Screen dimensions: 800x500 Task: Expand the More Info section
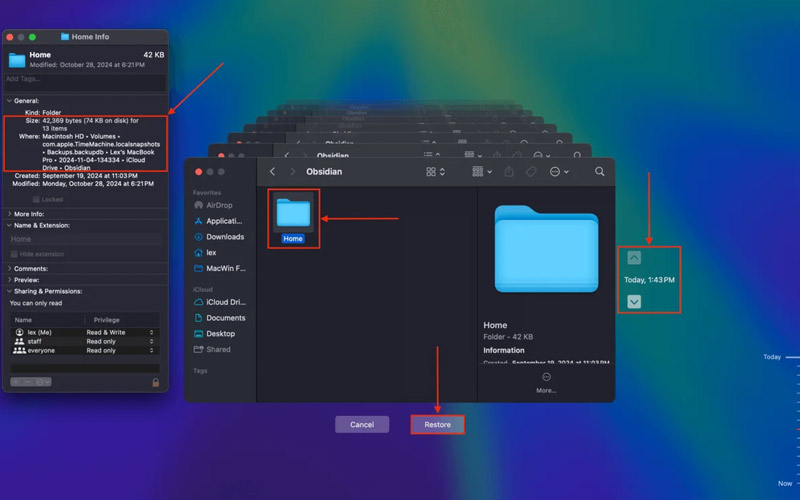pos(10,214)
